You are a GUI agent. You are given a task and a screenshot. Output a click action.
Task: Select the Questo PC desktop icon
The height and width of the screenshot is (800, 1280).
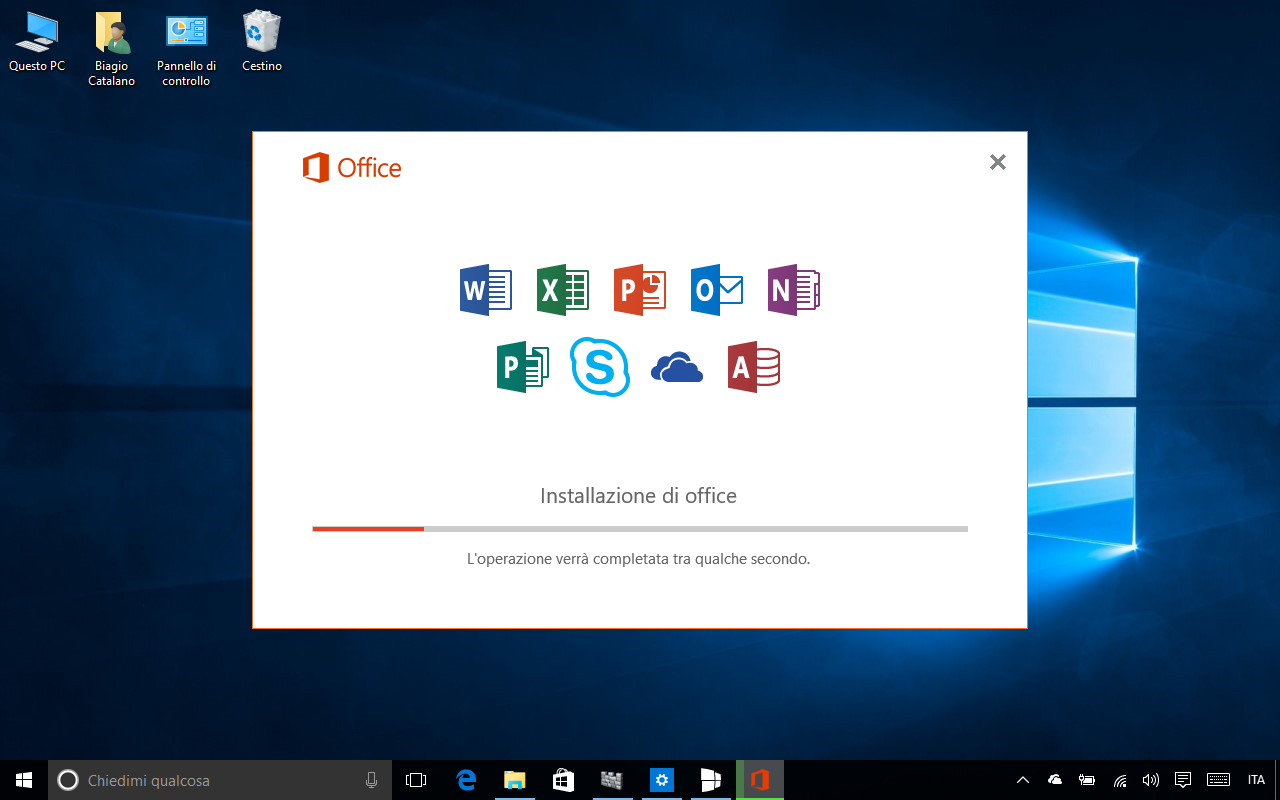point(37,42)
